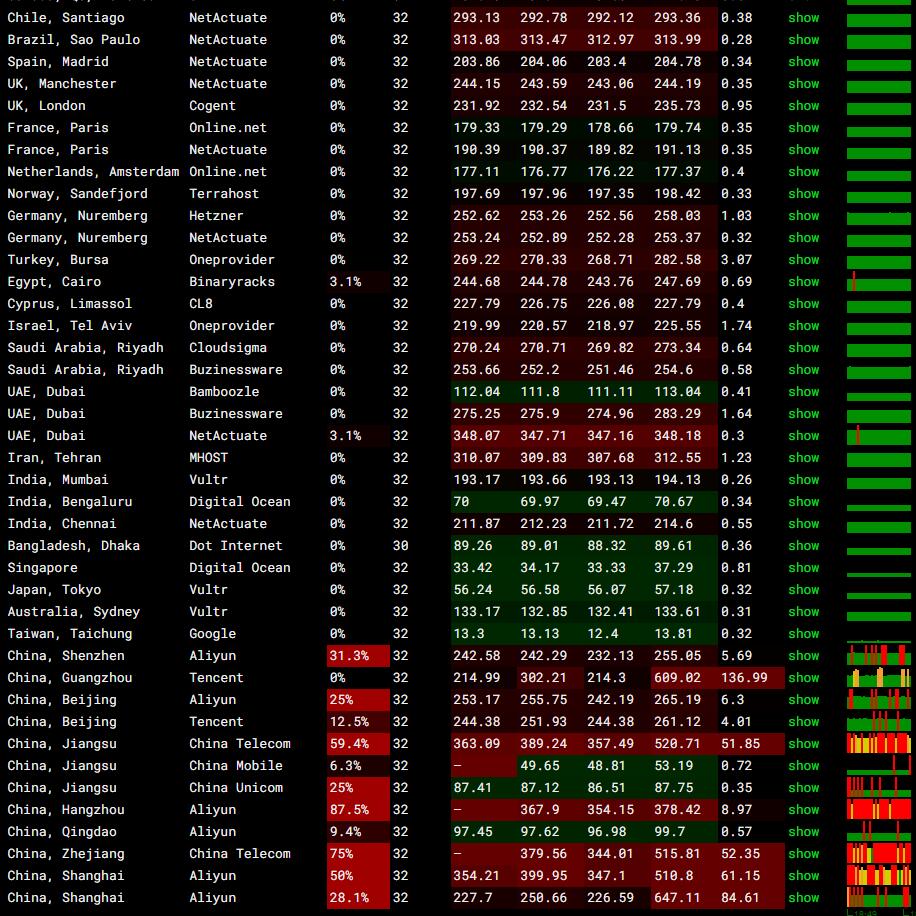Click show for UK, London Cogent
This screenshot has height=916, width=916.
[803, 106]
